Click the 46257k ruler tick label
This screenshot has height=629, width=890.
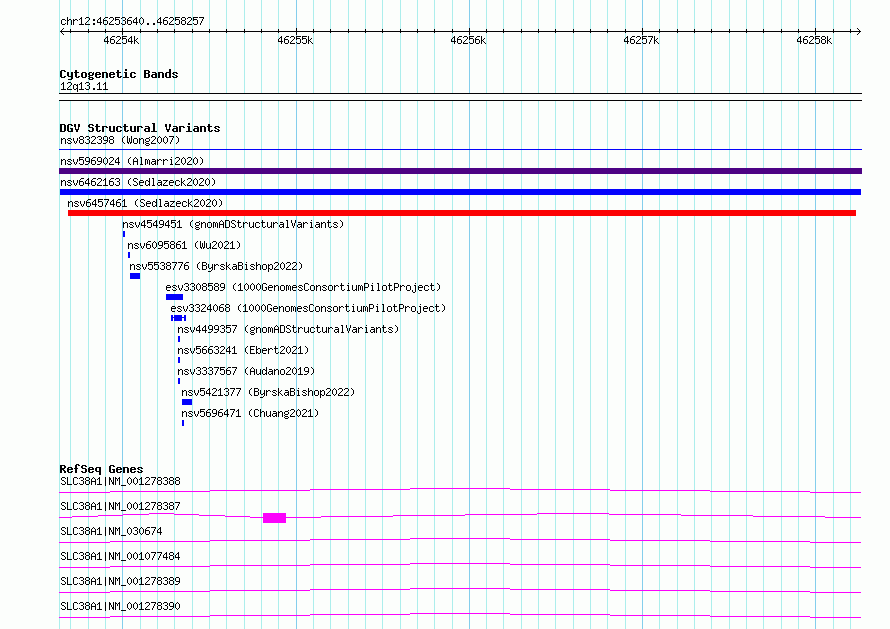tap(641, 40)
